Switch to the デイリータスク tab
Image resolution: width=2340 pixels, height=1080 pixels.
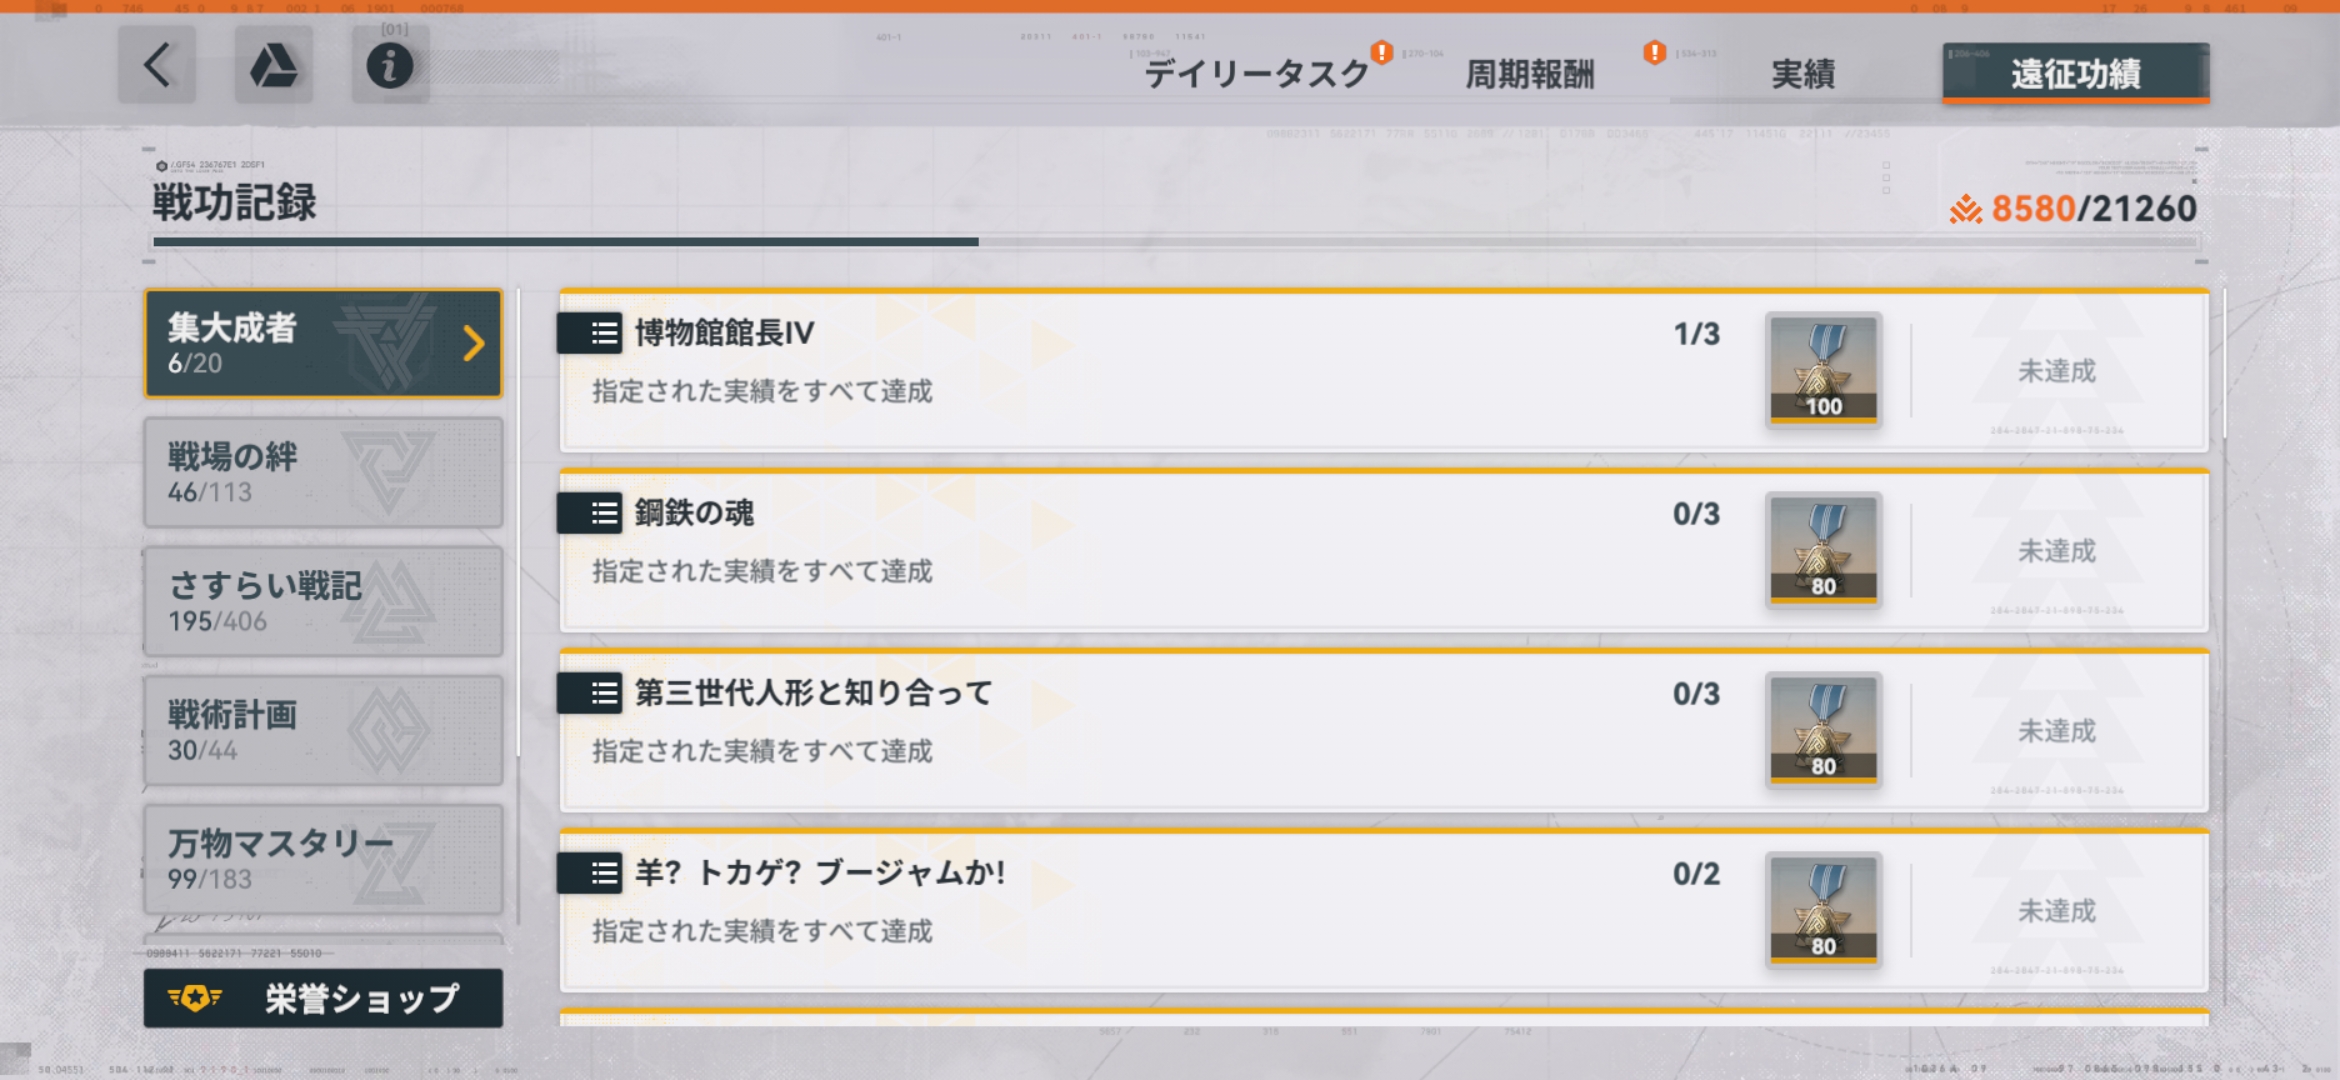[x=1257, y=73]
